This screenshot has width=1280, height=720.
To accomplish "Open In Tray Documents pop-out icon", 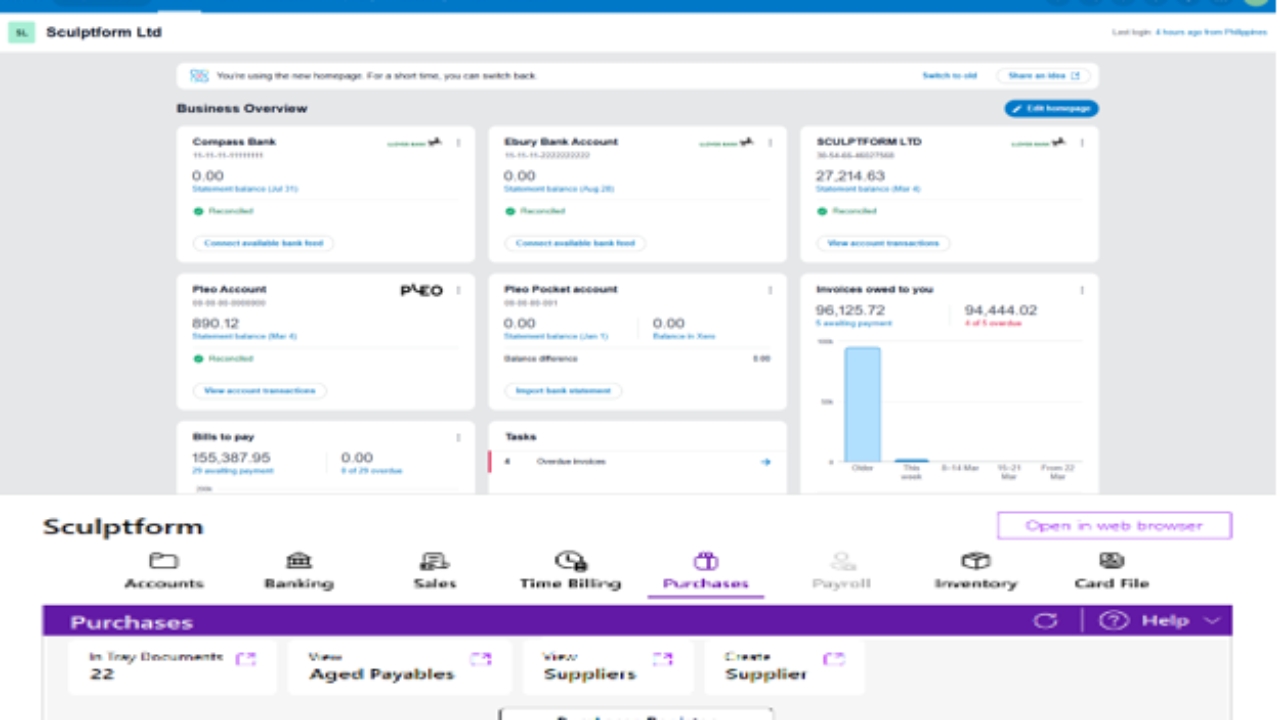I will [245, 659].
